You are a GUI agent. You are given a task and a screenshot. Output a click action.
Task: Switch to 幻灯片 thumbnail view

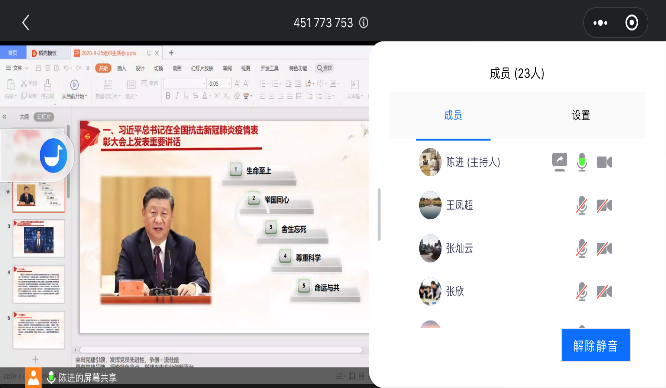[x=44, y=116]
